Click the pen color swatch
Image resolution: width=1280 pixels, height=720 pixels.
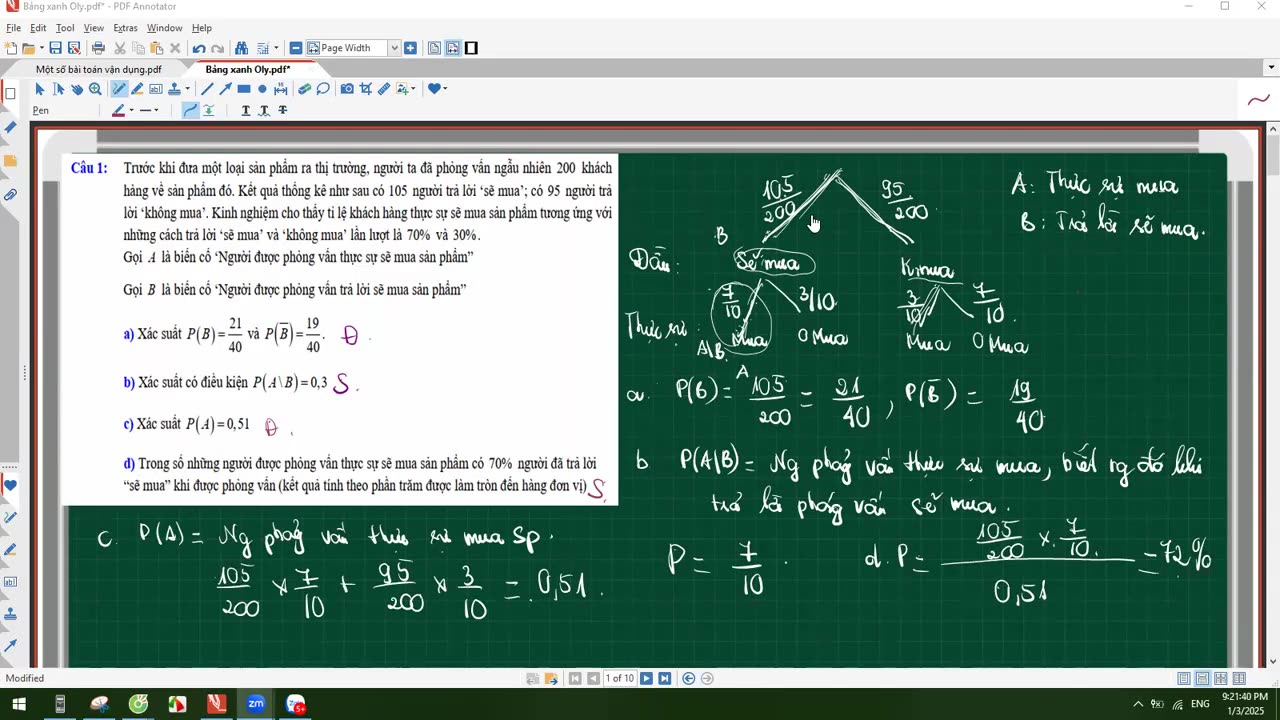click(x=118, y=110)
